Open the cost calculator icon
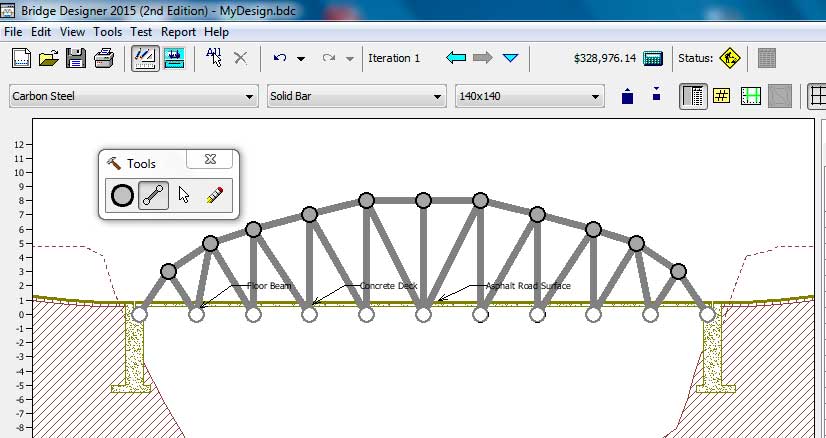The height and width of the screenshot is (438, 826). (654, 58)
